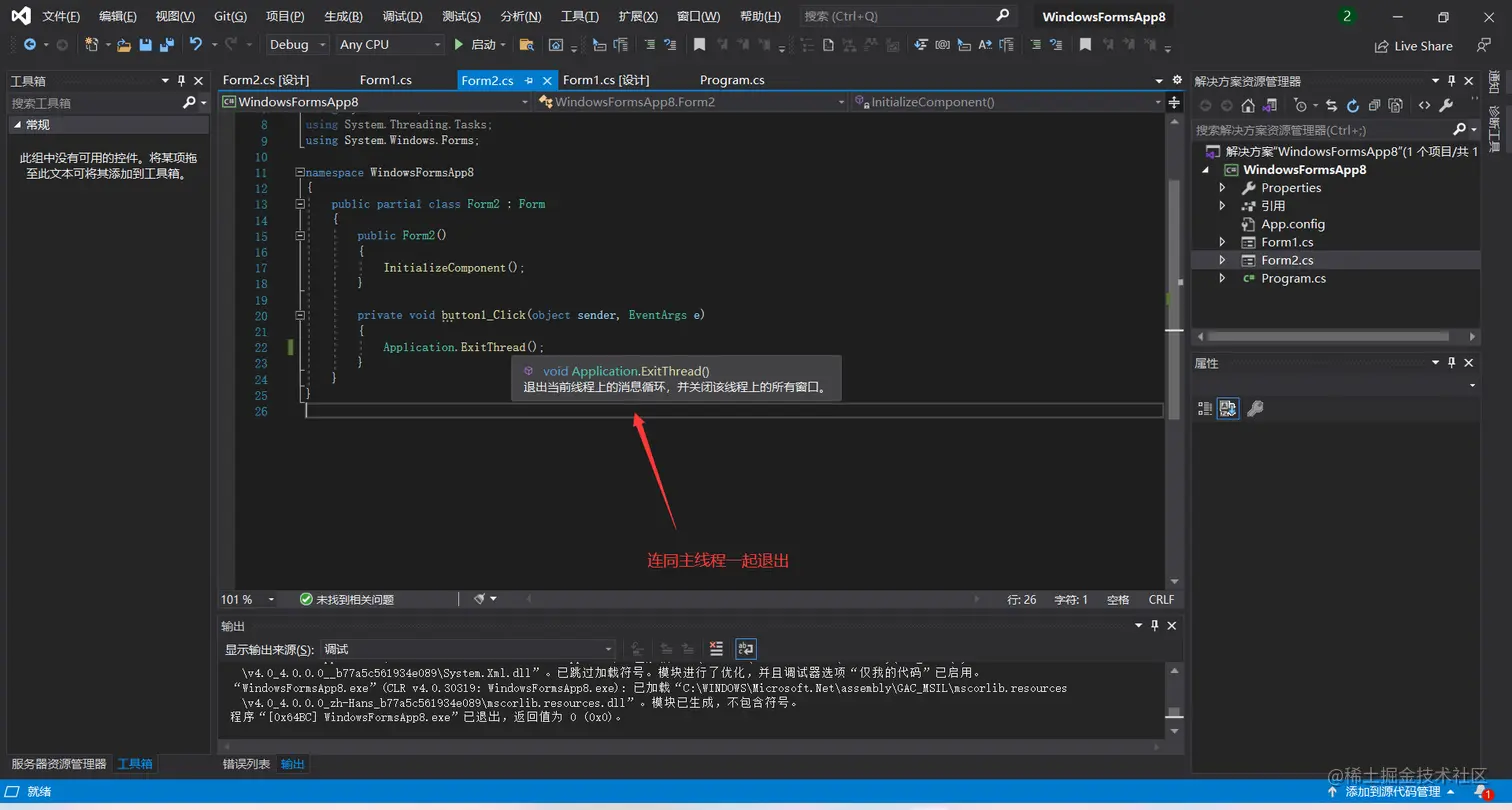The width and height of the screenshot is (1512, 810).
Task: Click the View Code icon in Solution Explorer
Action: click(x=1424, y=105)
